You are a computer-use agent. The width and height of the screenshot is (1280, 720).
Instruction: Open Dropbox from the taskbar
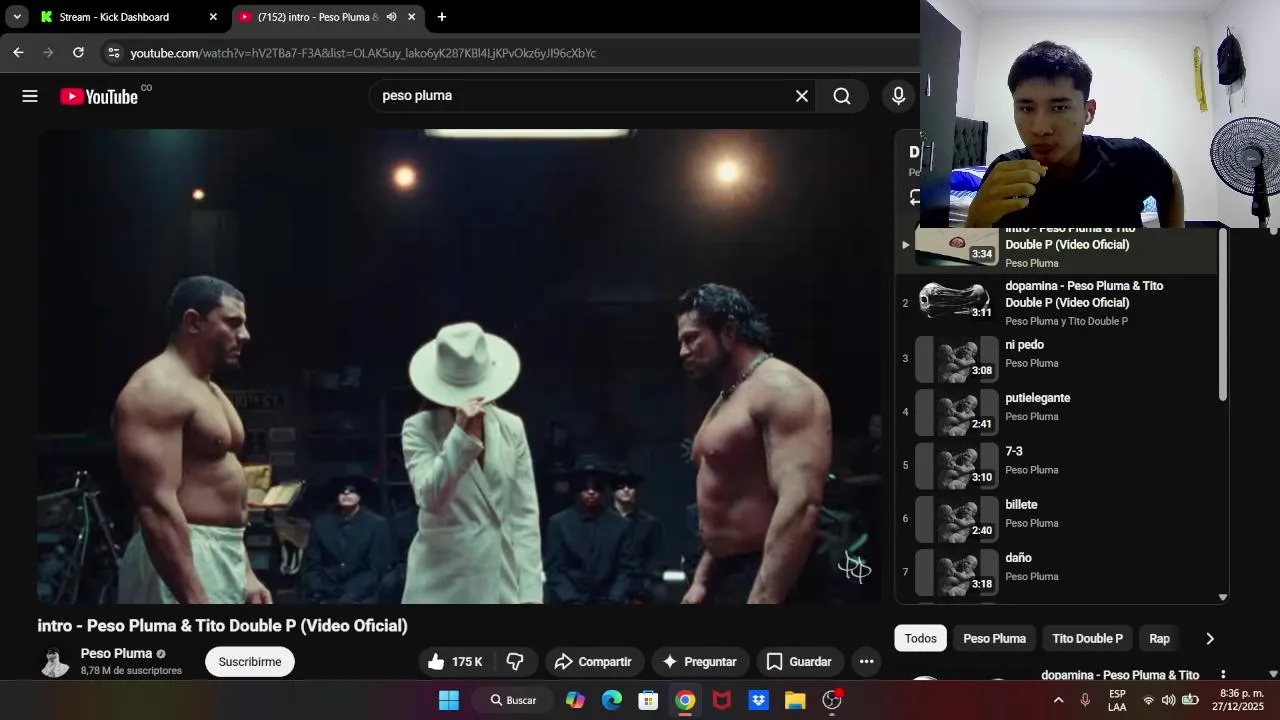[758, 700]
